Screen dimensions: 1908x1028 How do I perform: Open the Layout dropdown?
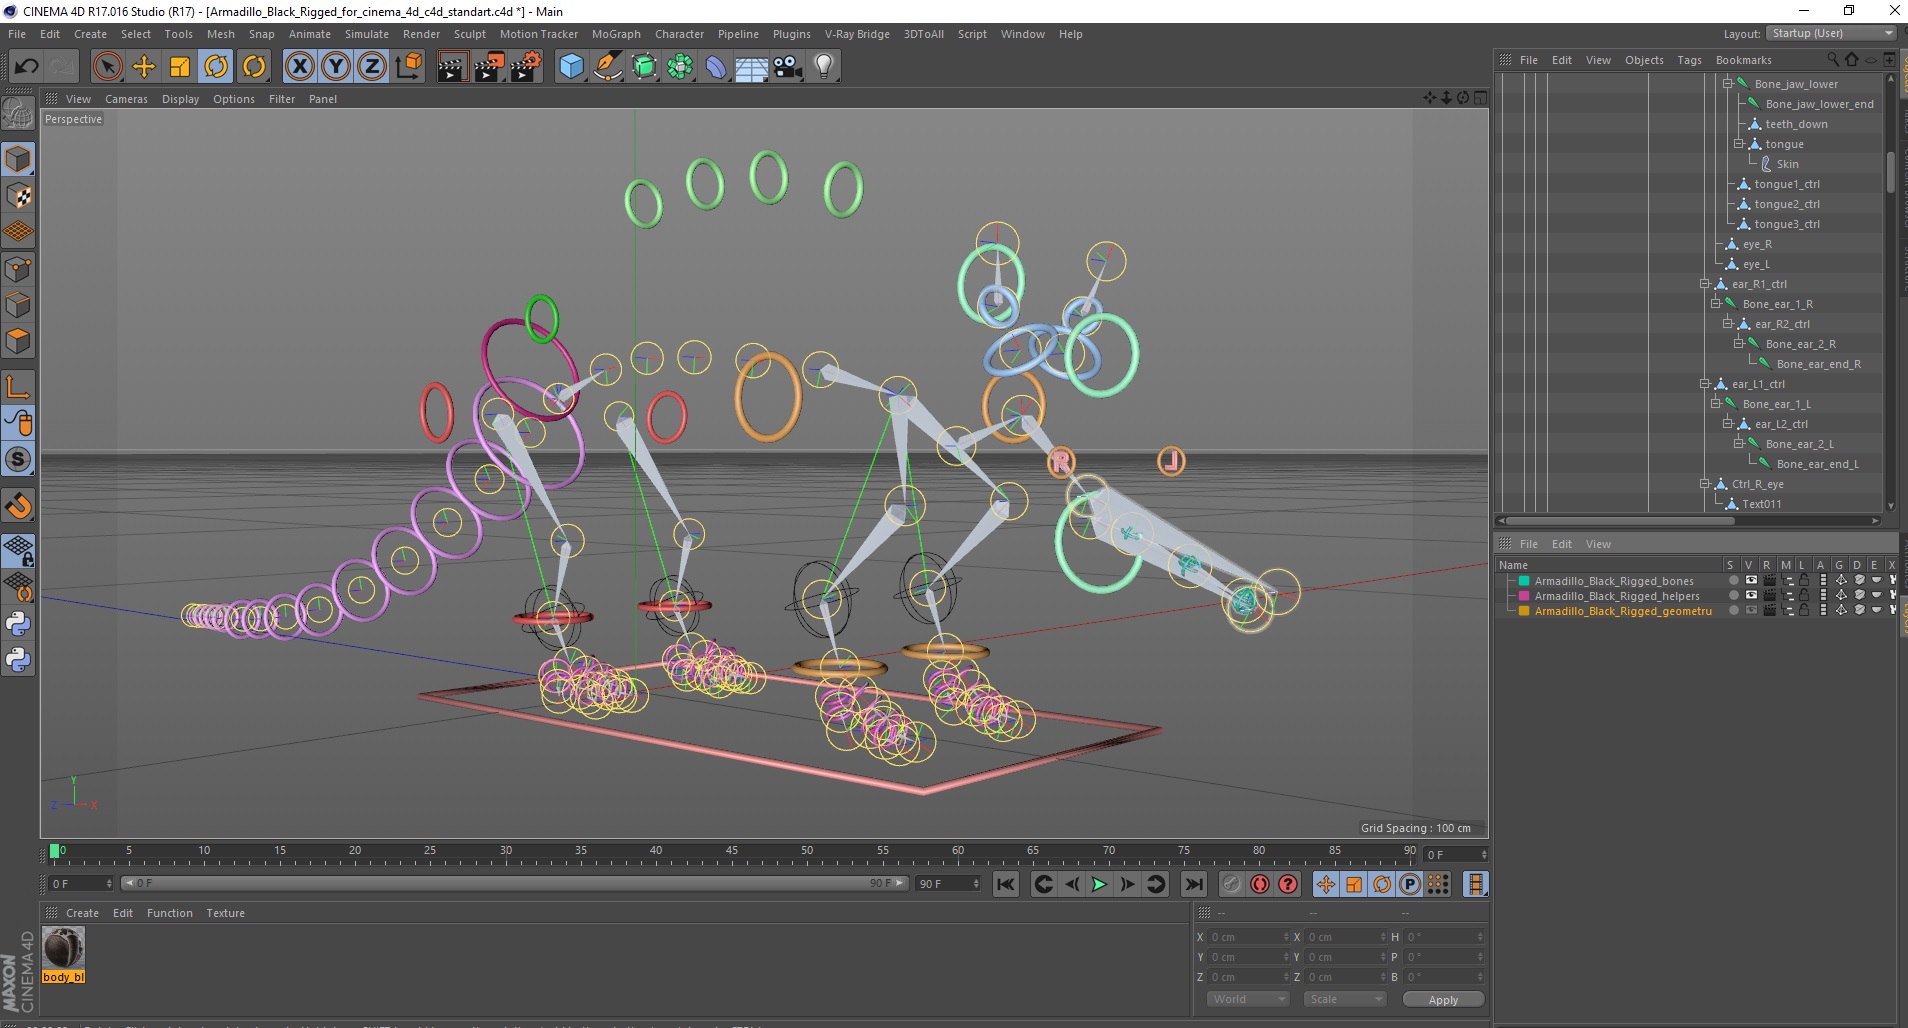pyautogui.click(x=1831, y=33)
